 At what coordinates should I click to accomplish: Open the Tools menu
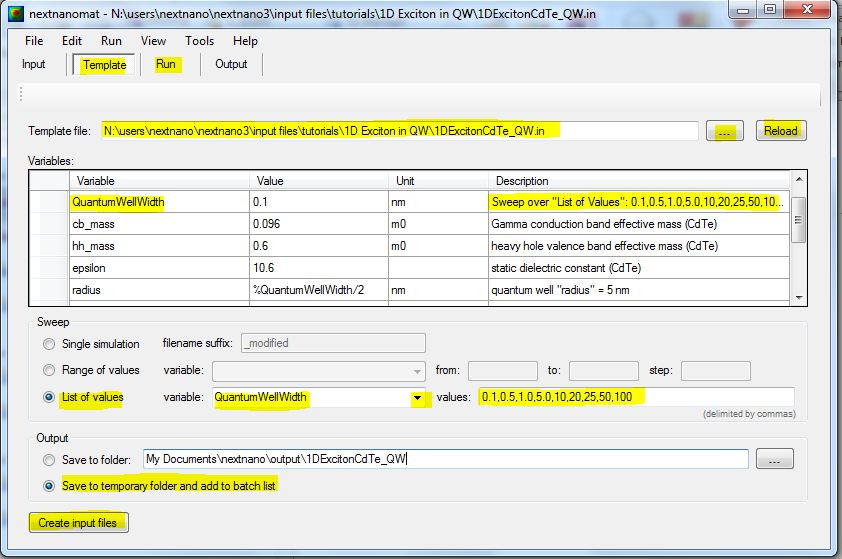coord(199,41)
